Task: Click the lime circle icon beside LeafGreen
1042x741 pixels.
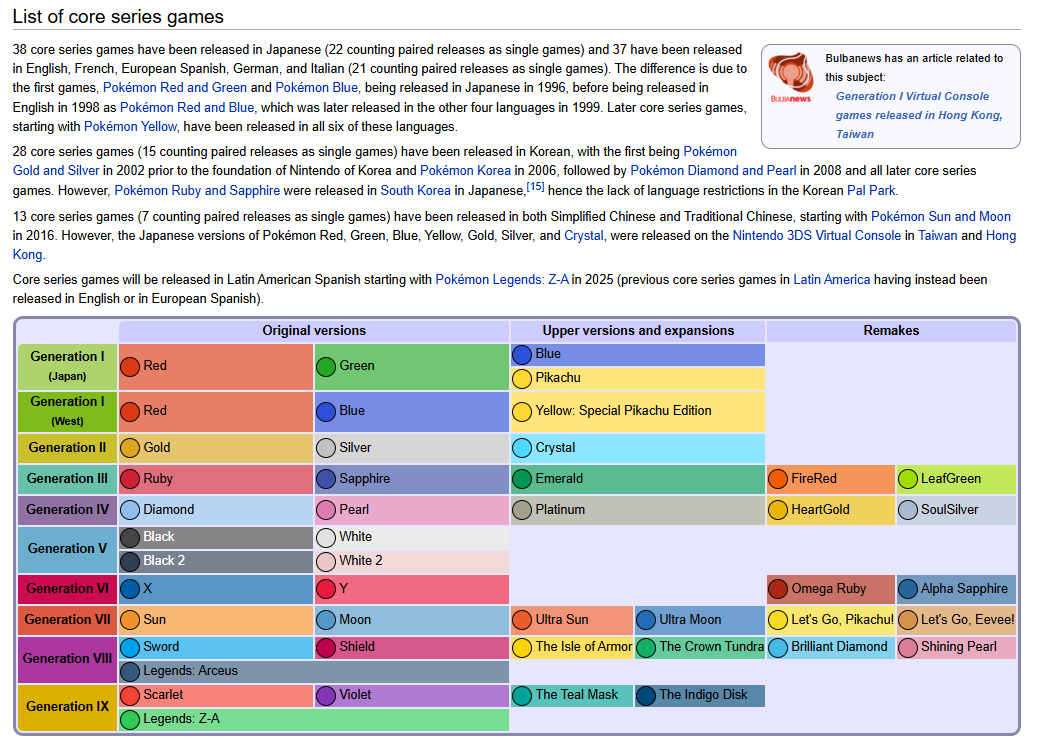Action: [x=907, y=479]
